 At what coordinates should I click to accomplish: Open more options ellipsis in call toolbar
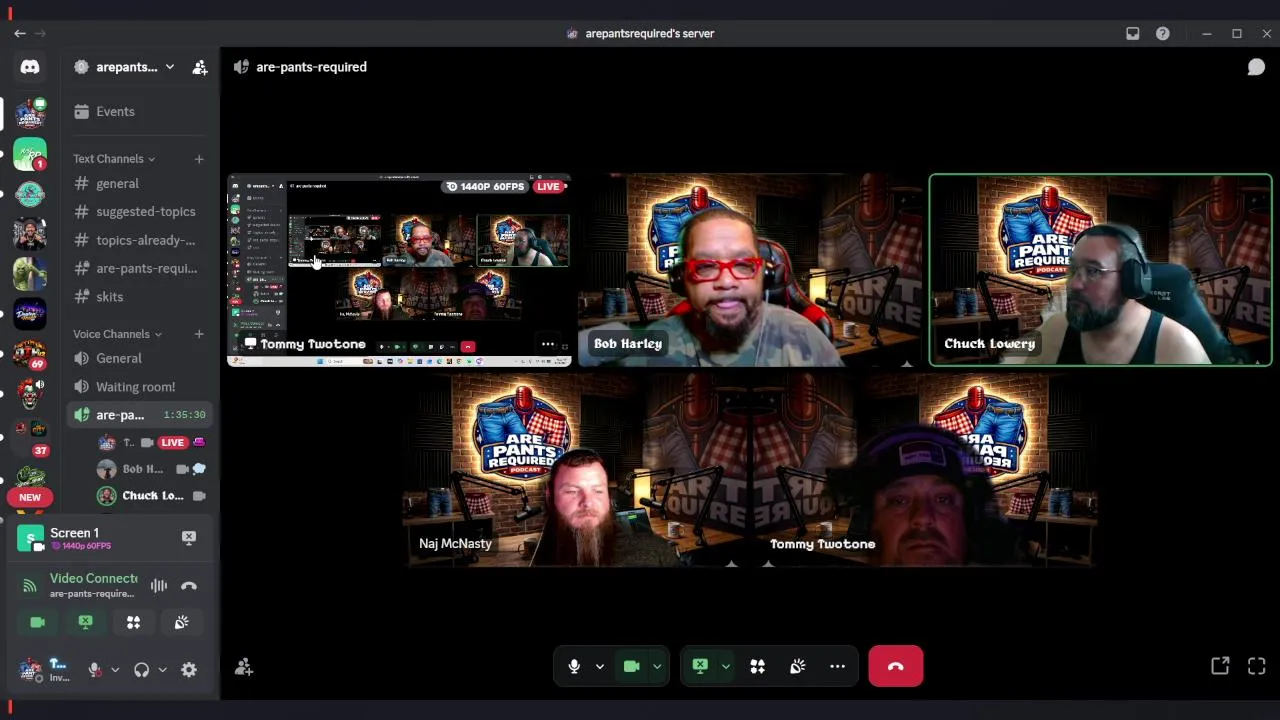click(837, 666)
